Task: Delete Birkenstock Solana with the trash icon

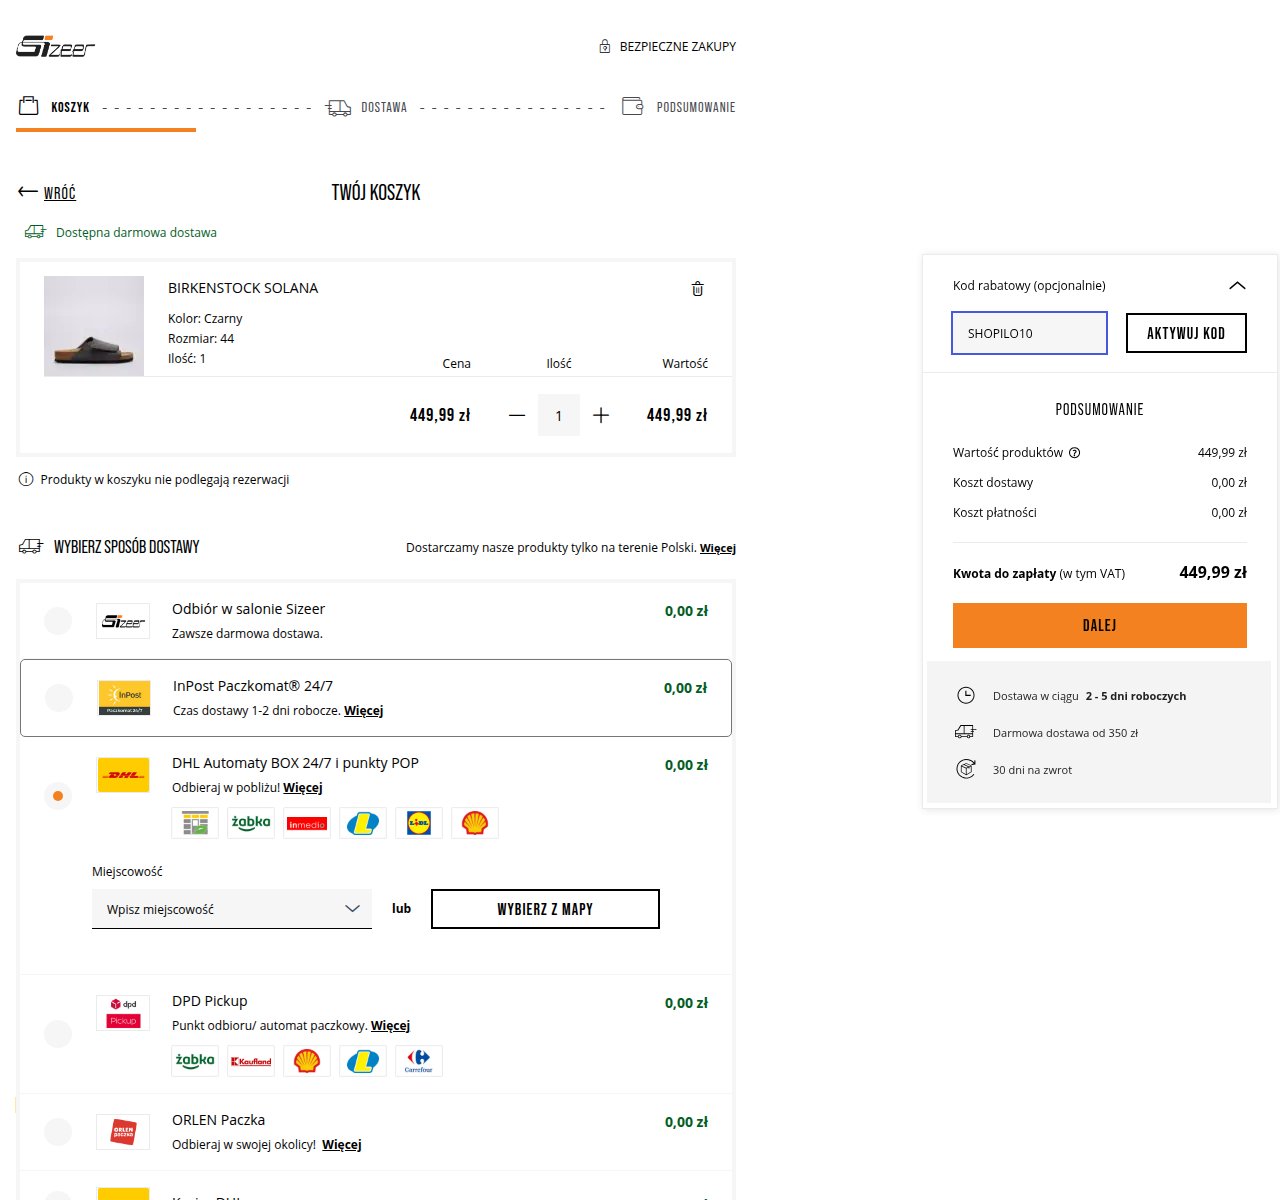Action: point(698,289)
